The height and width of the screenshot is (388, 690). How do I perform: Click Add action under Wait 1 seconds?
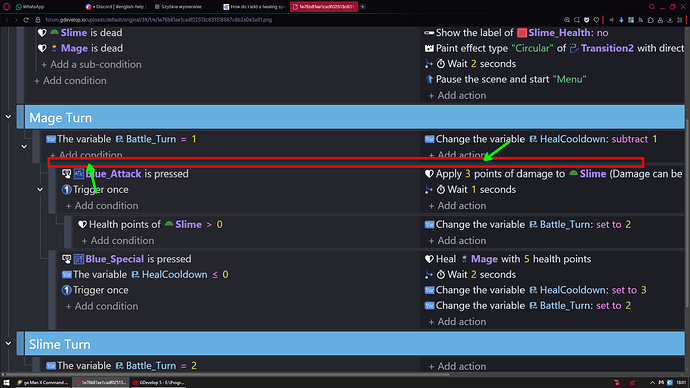pyautogui.click(x=457, y=206)
